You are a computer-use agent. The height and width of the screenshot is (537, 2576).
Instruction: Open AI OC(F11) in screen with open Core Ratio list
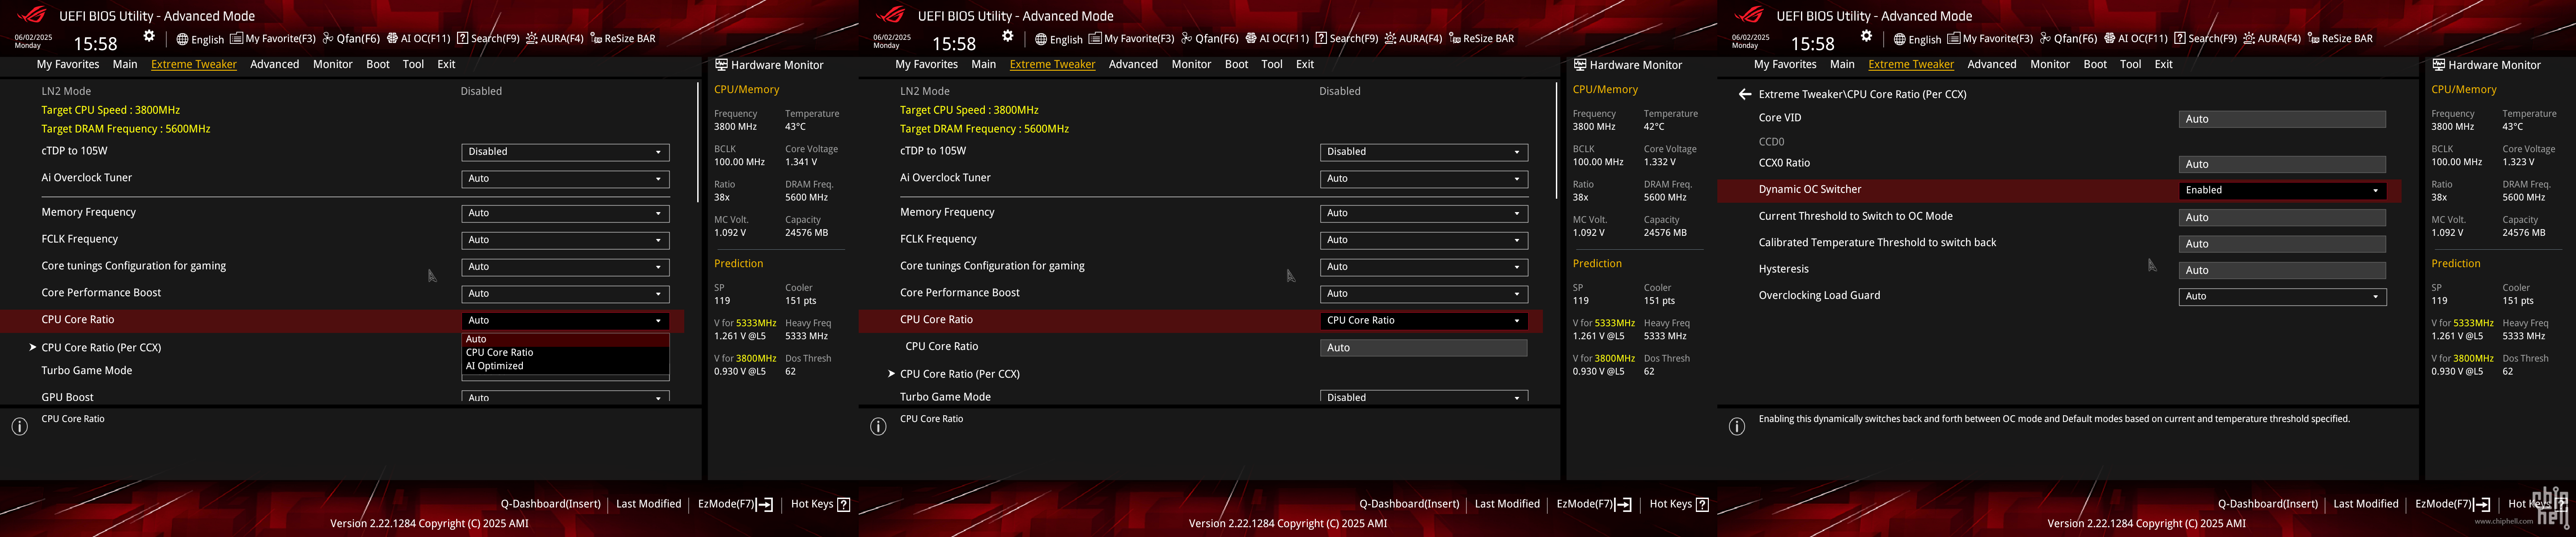pos(418,39)
